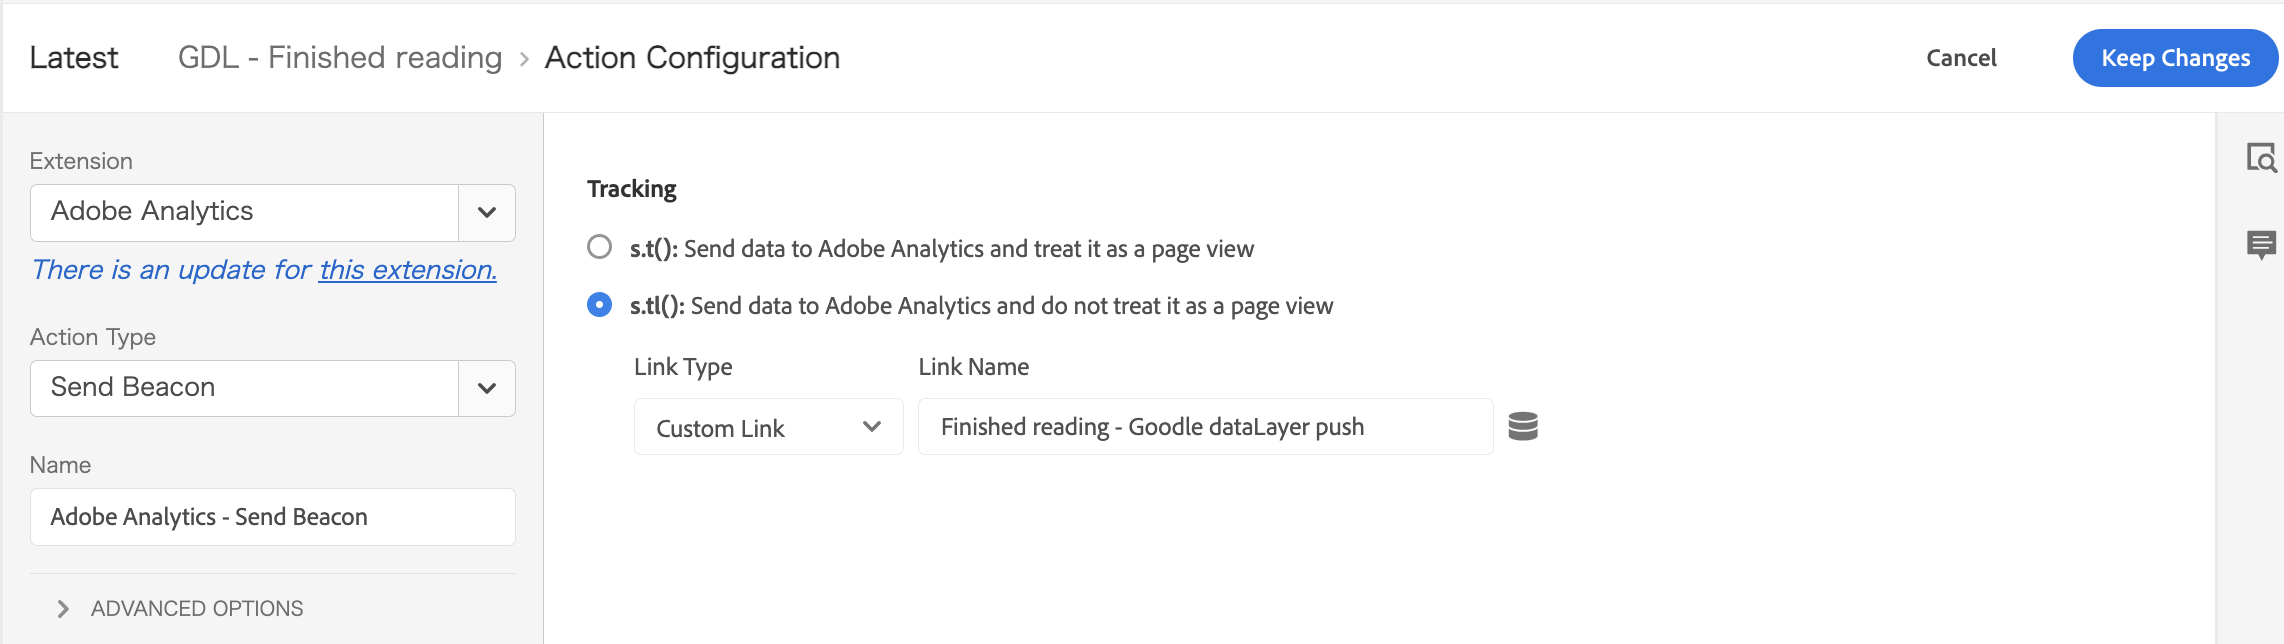The image size is (2284, 644).
Task: Click the breadcrumb chevron separator
Action: [524, 60]
